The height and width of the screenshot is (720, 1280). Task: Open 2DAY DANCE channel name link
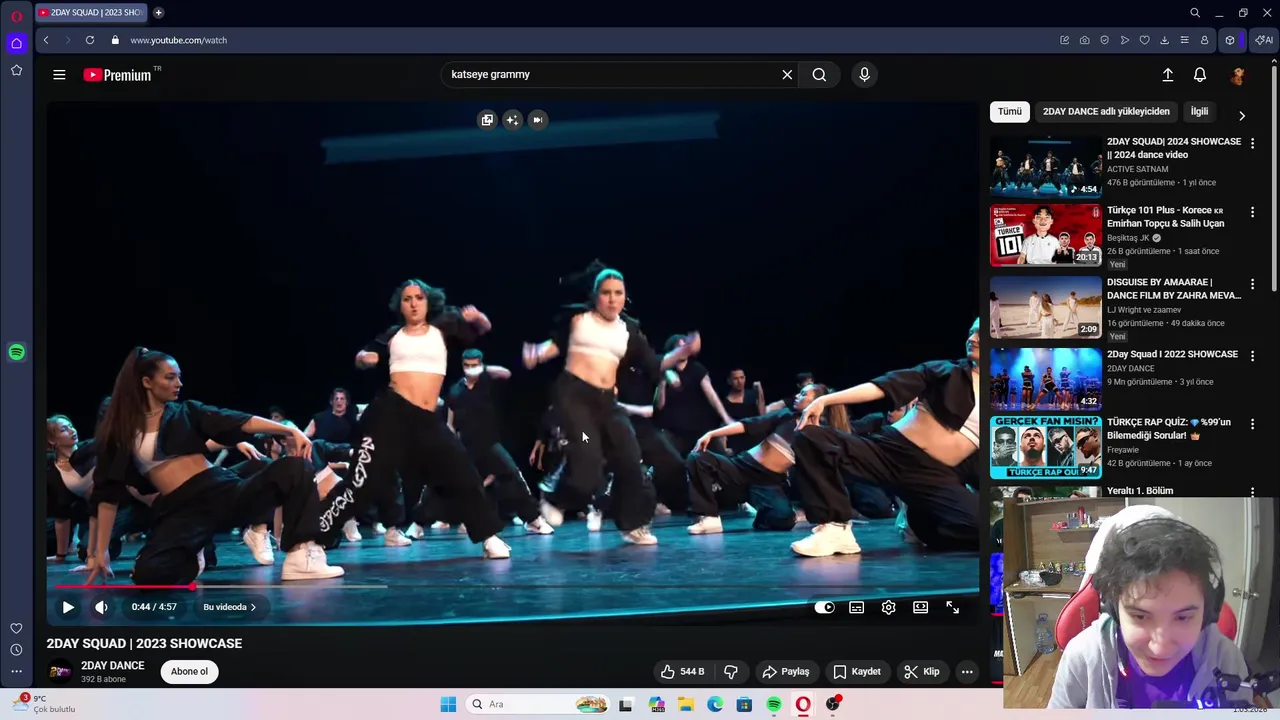(112, 666)
